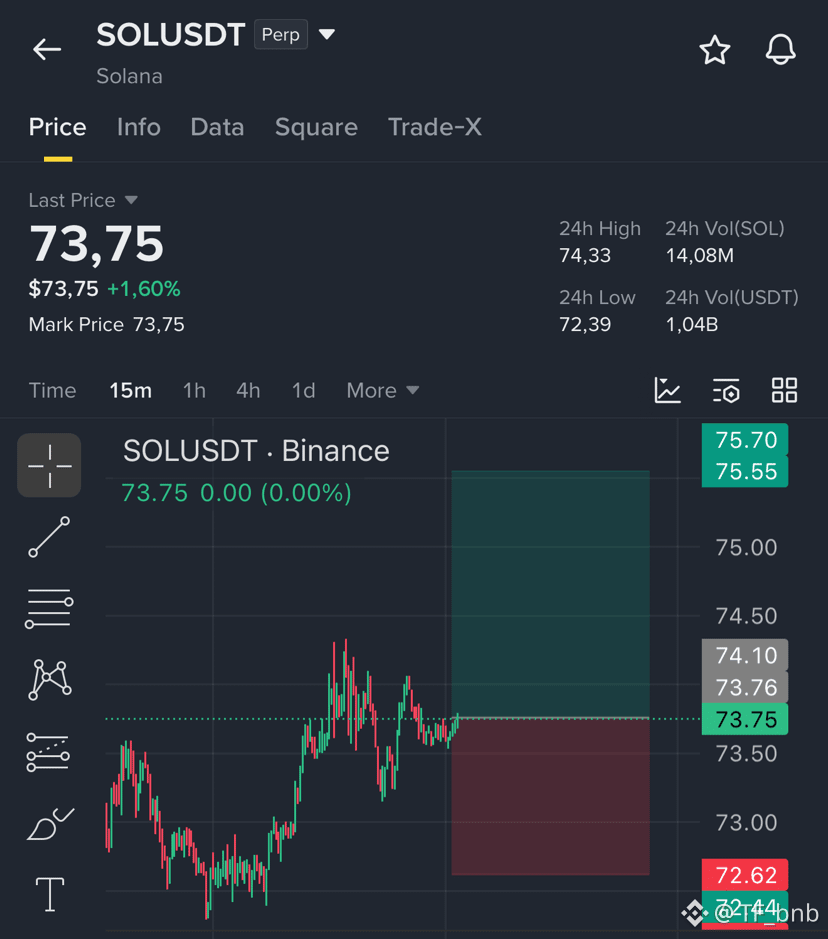
Task: Switch to the Price tab
Action: (x=57, y=127)
